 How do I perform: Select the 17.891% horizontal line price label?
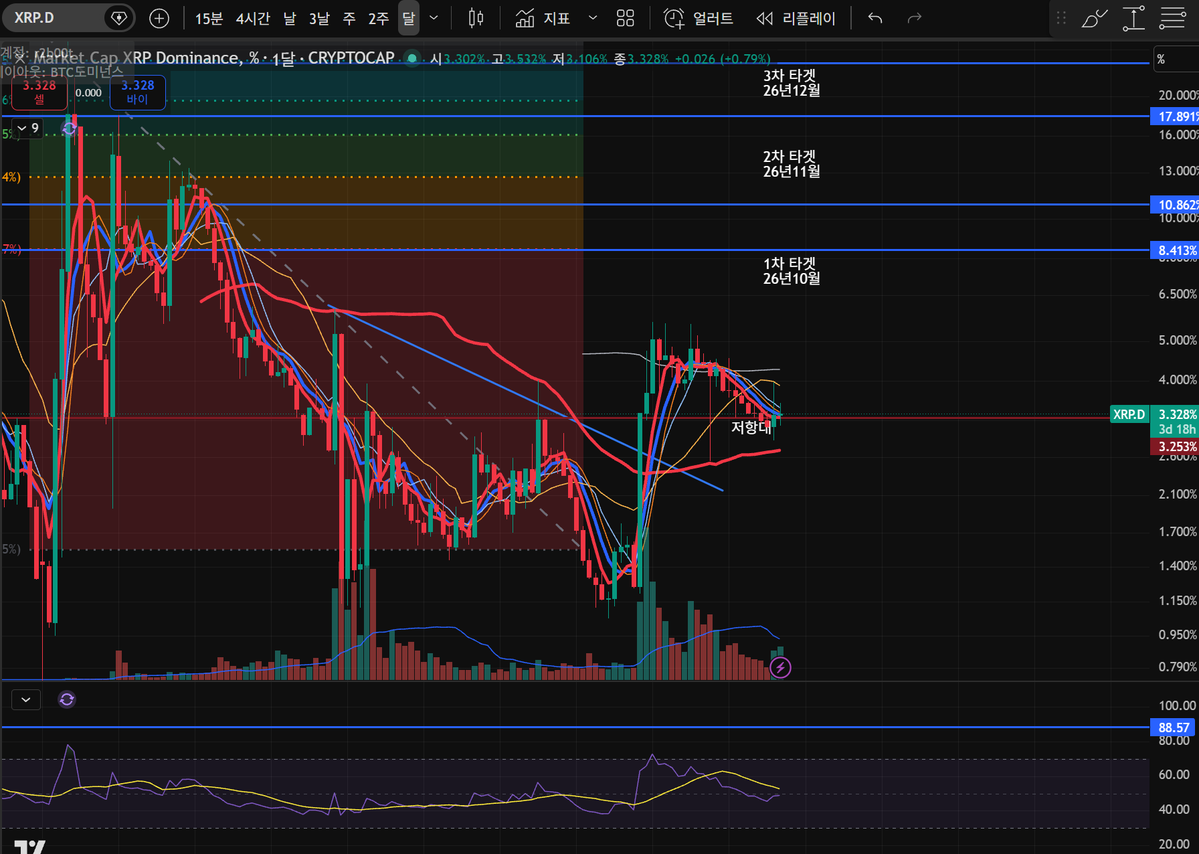click(x=1175, y=116)
